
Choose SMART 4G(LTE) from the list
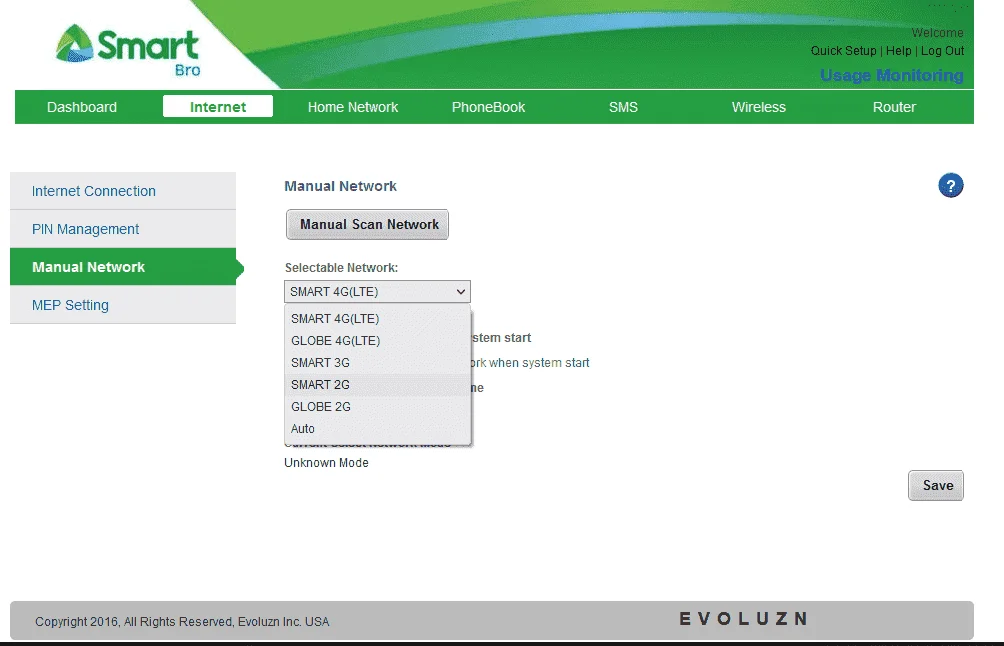click(378, 319)
